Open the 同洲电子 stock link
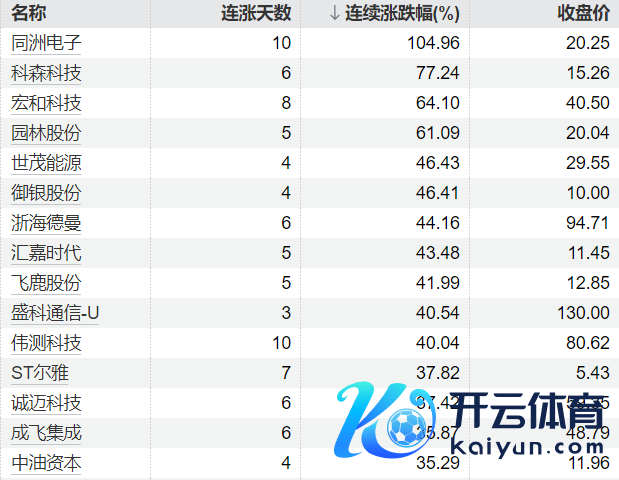Viewport: 619px width, 480px height. 46,43
